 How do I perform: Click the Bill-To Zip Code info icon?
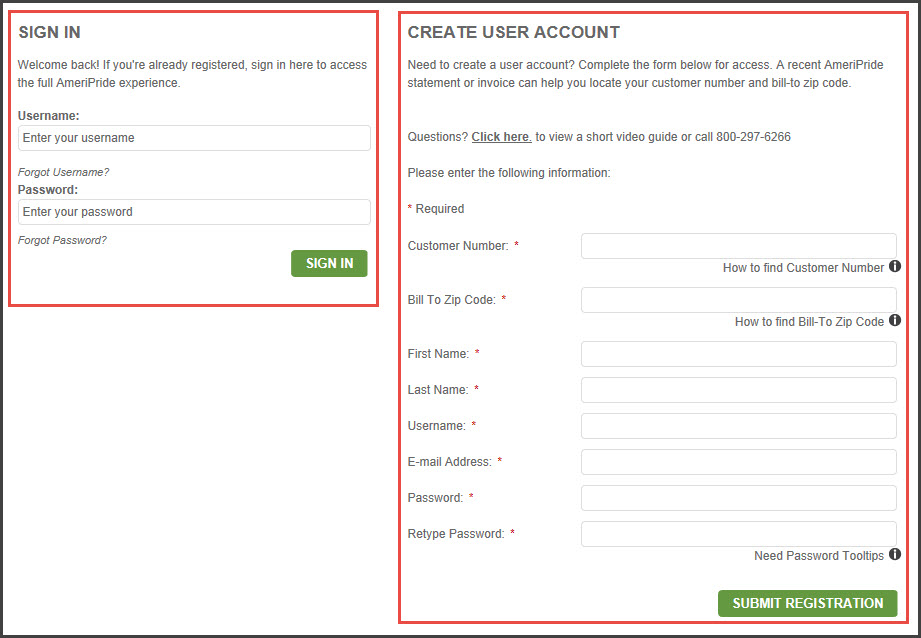click(895, 321)
